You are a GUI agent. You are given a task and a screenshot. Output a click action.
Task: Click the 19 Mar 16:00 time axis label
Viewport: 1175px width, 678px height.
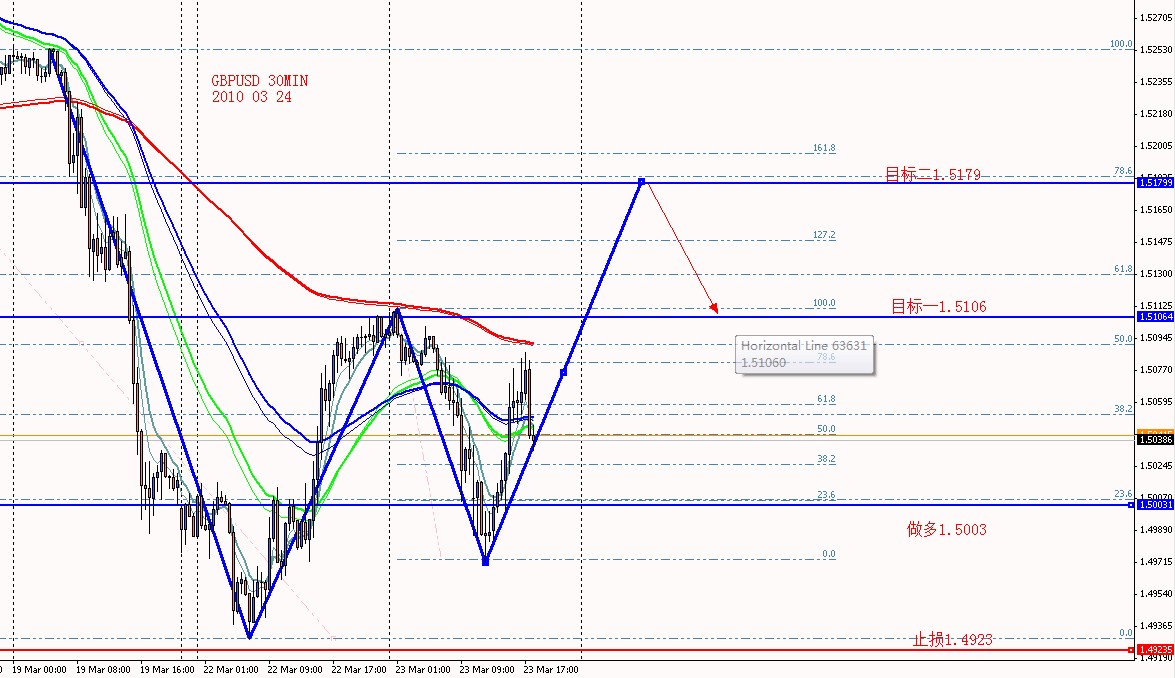click(167, 669)
